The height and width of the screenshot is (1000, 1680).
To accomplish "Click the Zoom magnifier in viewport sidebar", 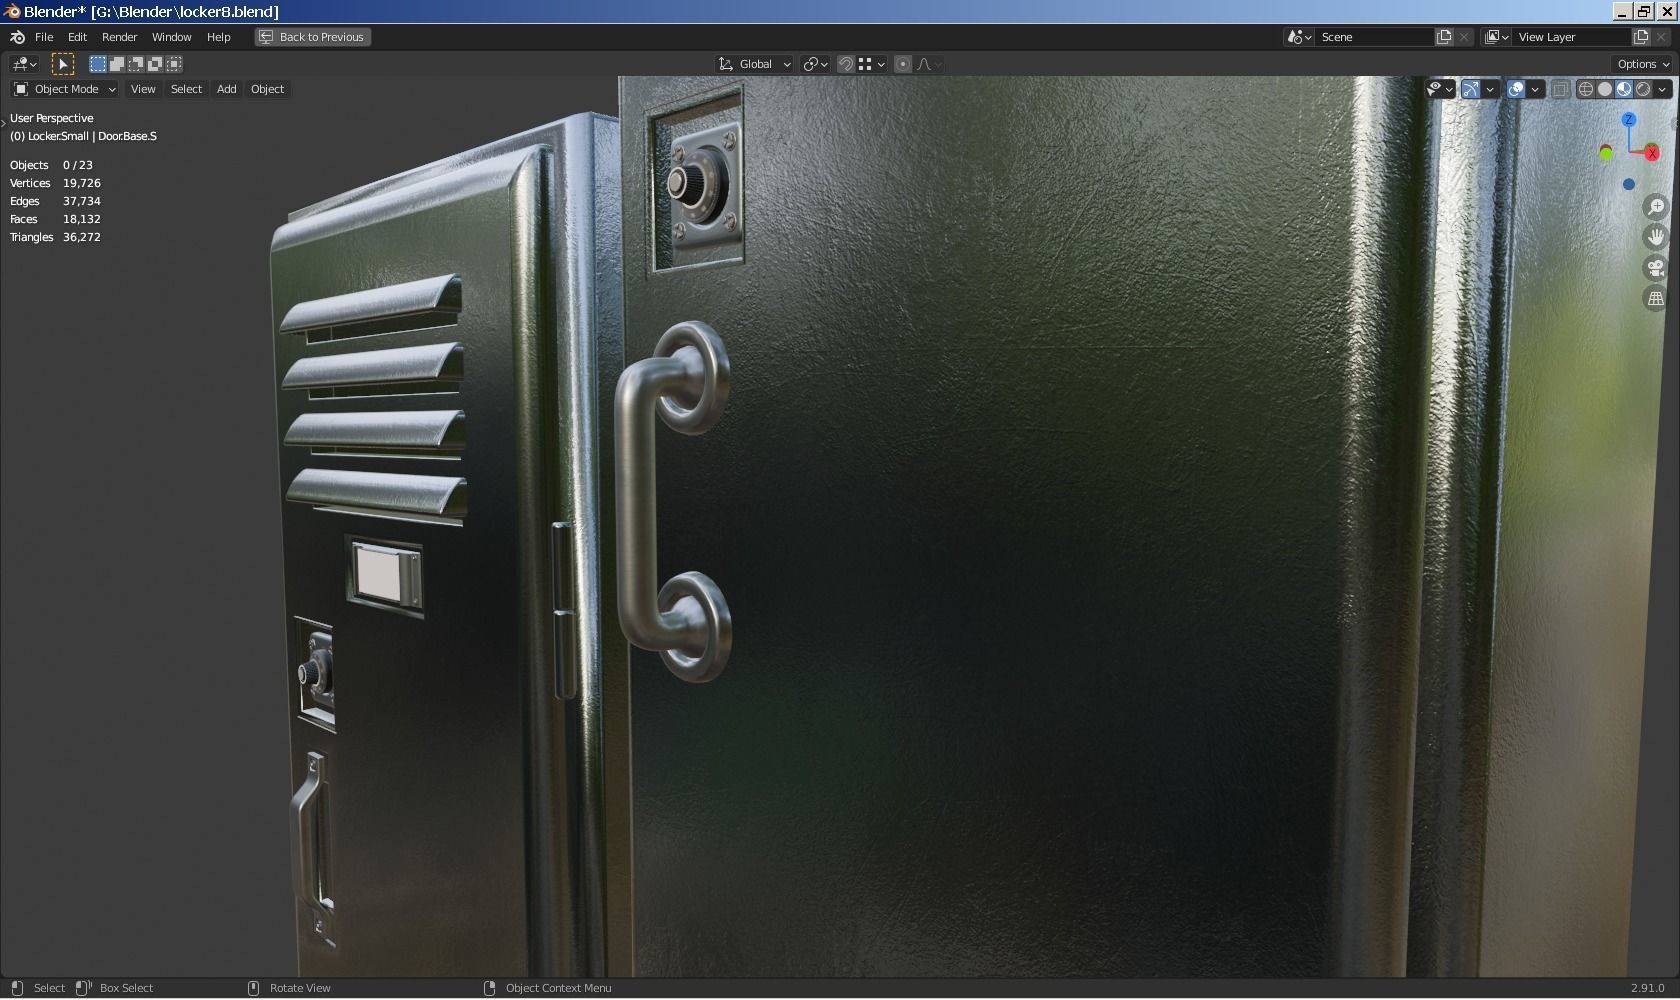I will pos(1656,206).
